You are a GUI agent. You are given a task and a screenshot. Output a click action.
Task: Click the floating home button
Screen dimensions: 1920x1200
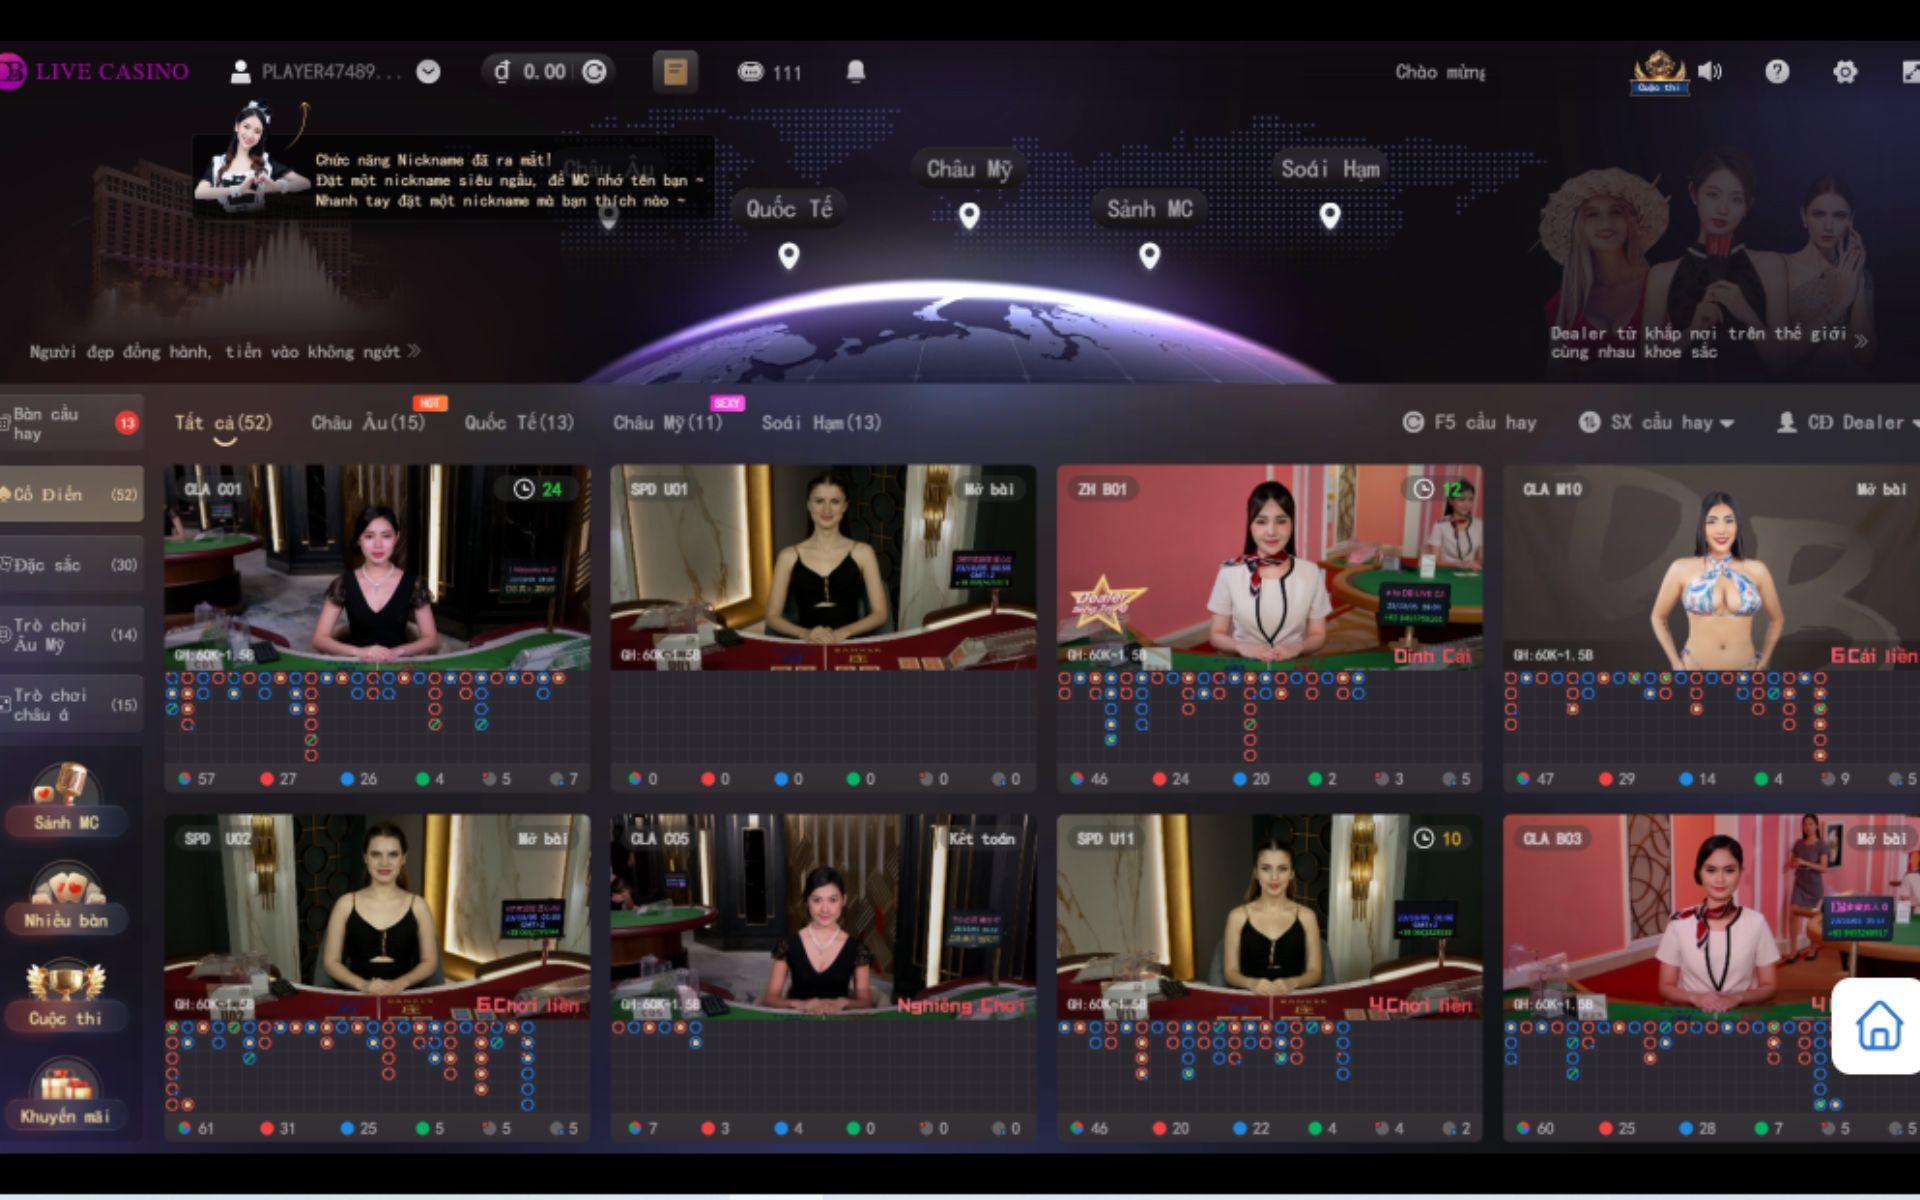[1878, 1026]
